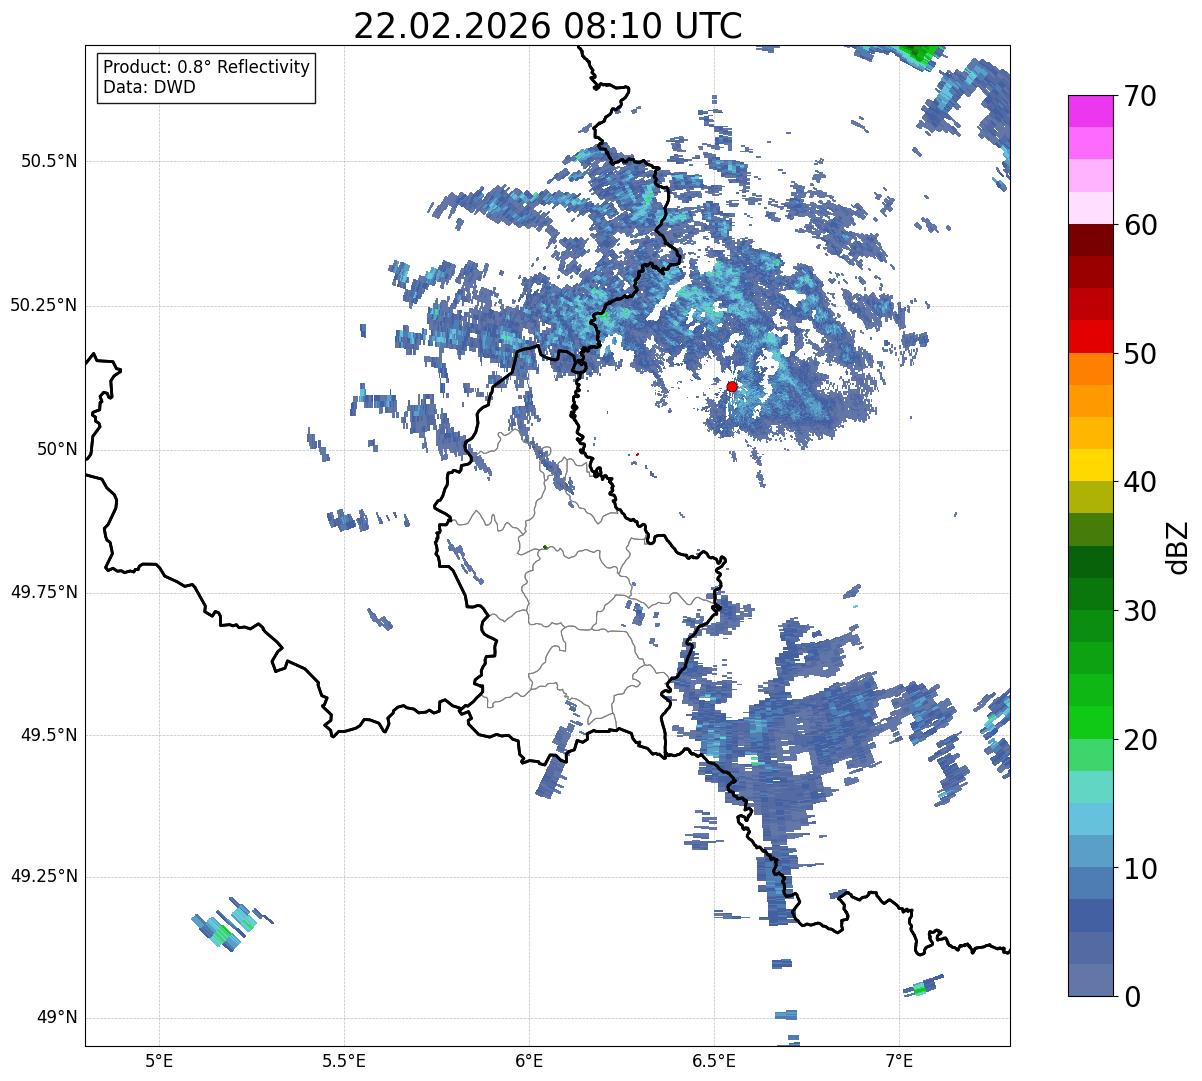
Task: Click the 0 label on the colorbar
Action: 1131,996
